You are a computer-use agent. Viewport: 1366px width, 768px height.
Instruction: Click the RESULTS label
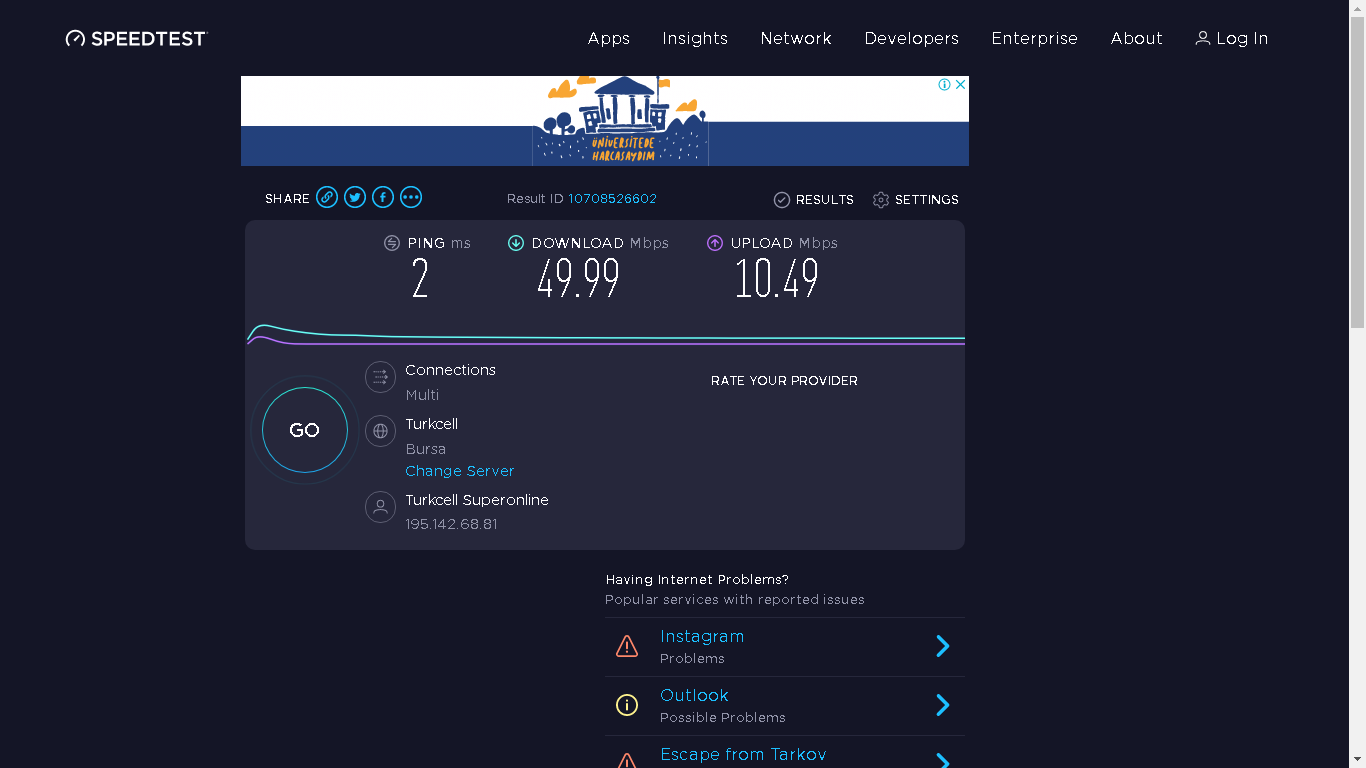pyautogui.click(x=825, y=200)
